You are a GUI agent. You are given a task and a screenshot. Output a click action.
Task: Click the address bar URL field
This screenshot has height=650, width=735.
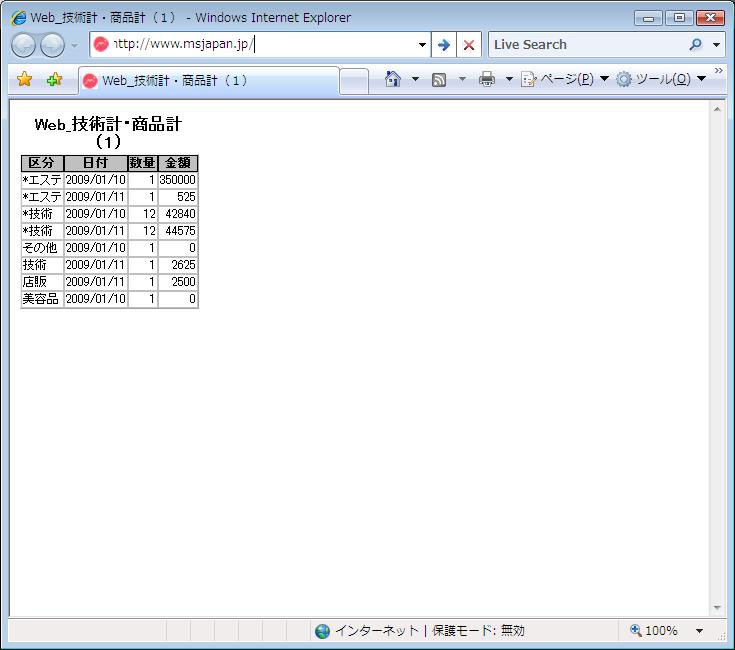tap(260, 45)
